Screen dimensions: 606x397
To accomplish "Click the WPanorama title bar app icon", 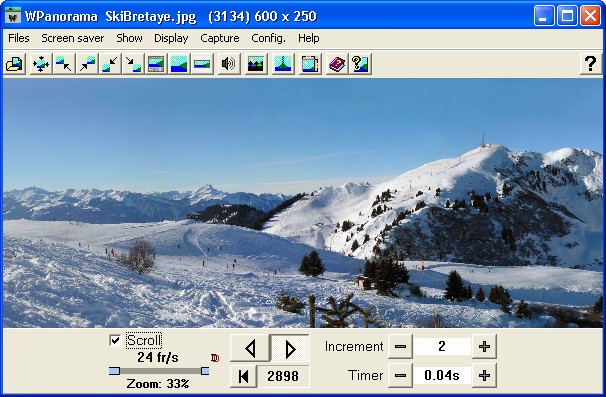I will point(13,15).
